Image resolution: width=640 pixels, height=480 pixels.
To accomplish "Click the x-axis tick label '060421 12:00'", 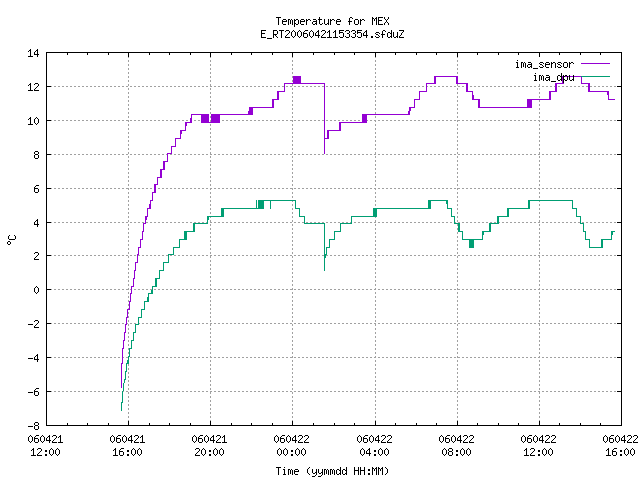I will 45,446.
